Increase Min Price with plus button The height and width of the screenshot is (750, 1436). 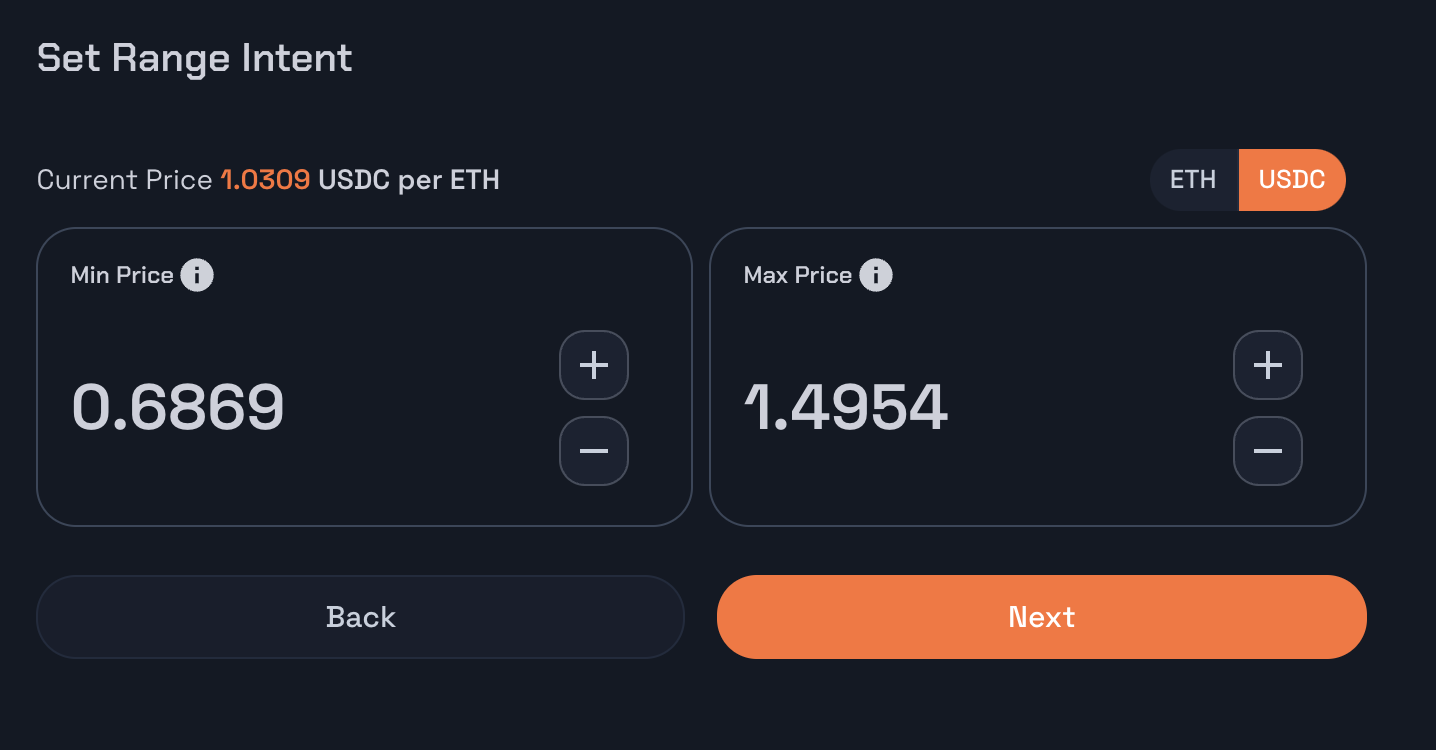coord(594,365)
